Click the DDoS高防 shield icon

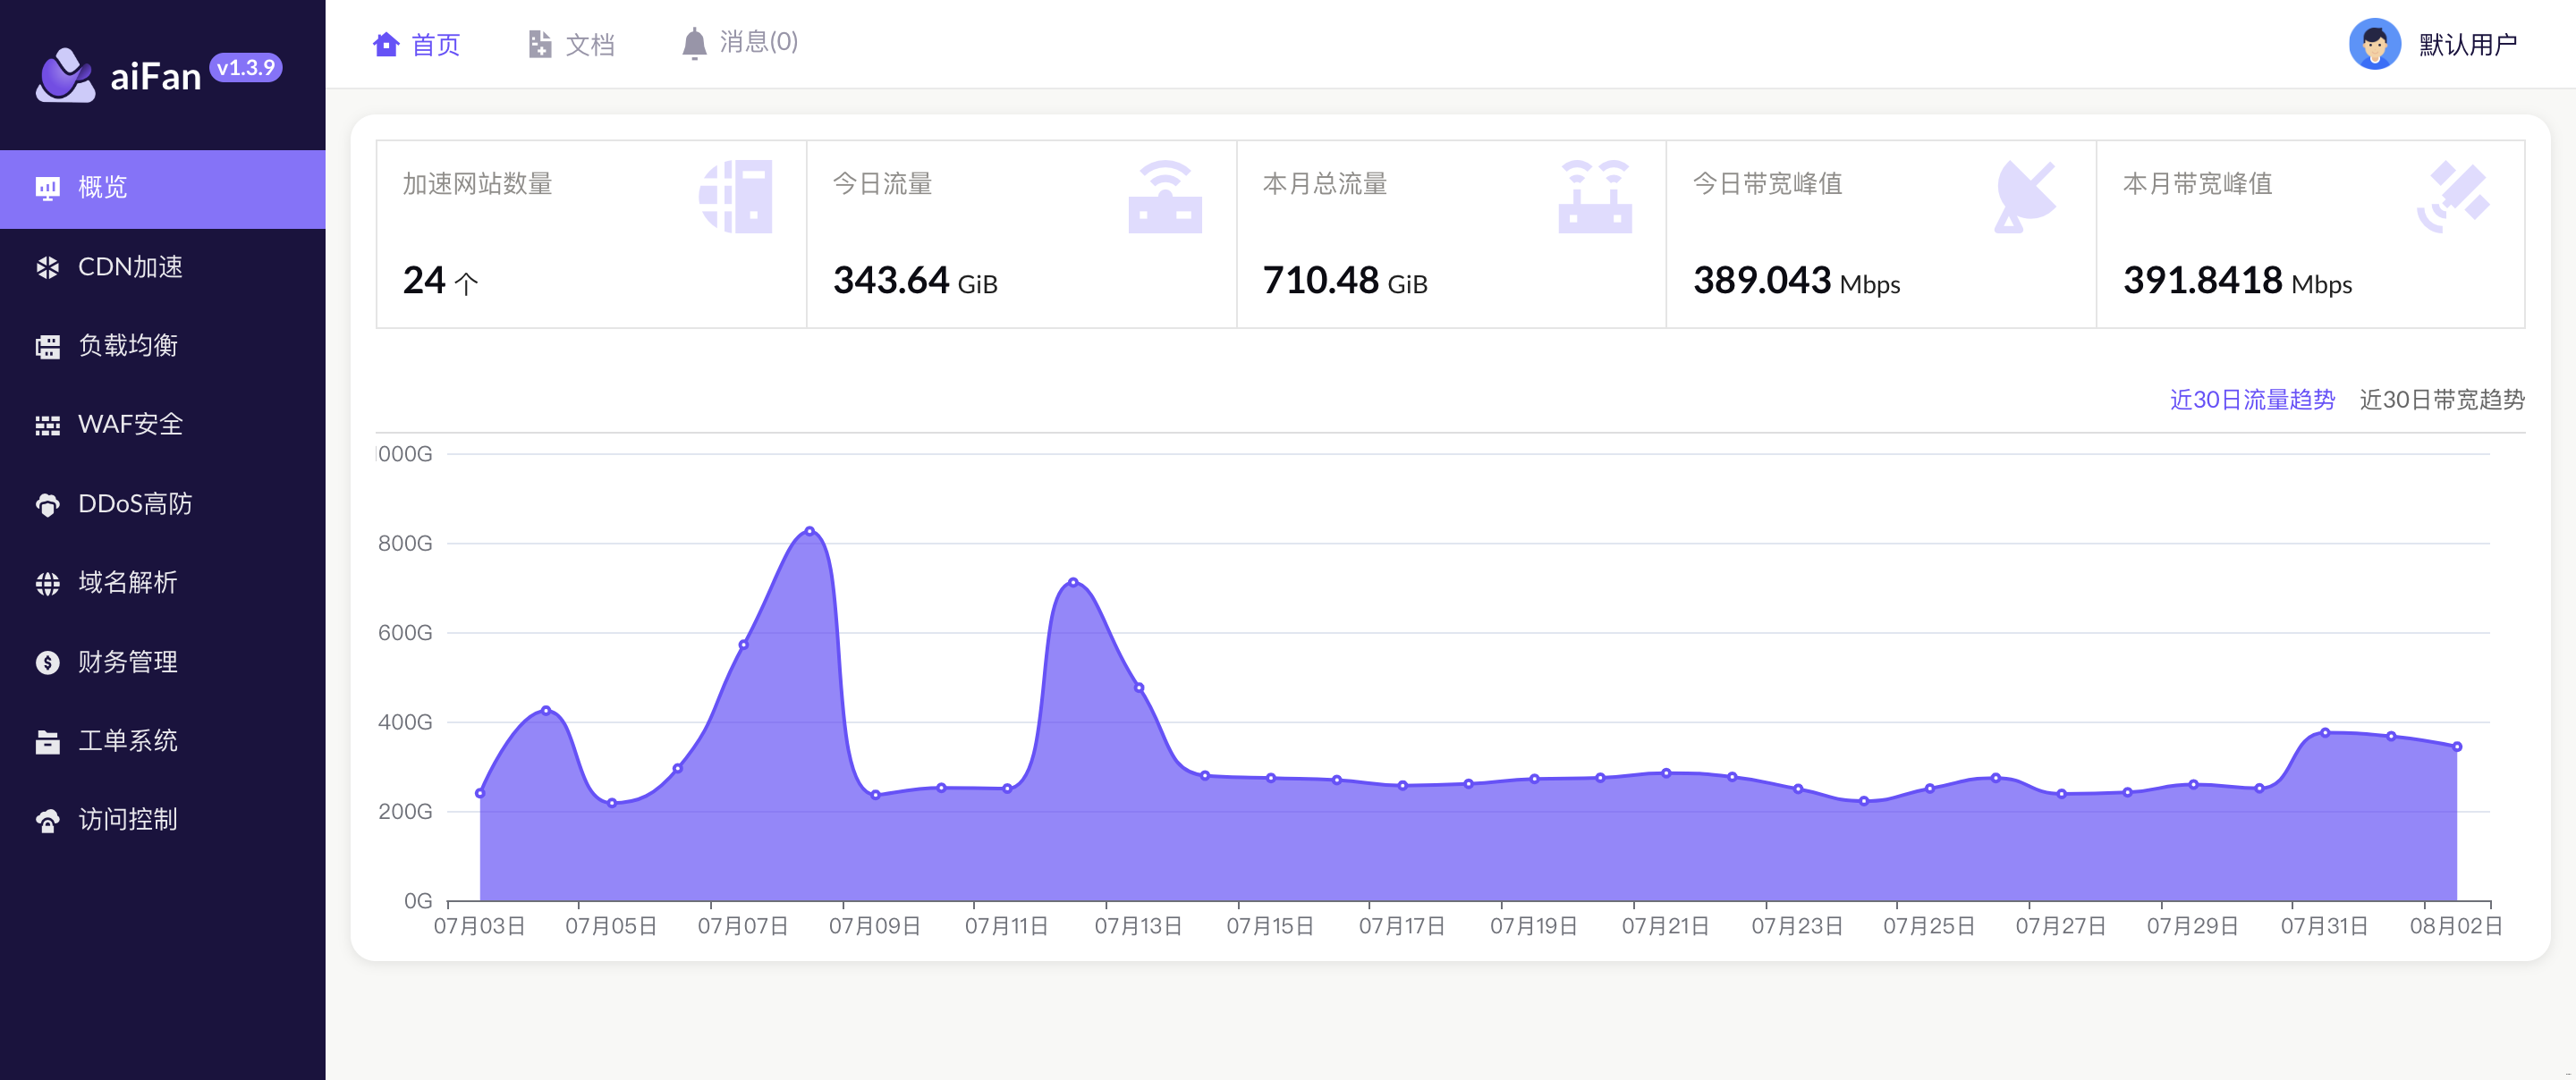[x=47, y=505]
